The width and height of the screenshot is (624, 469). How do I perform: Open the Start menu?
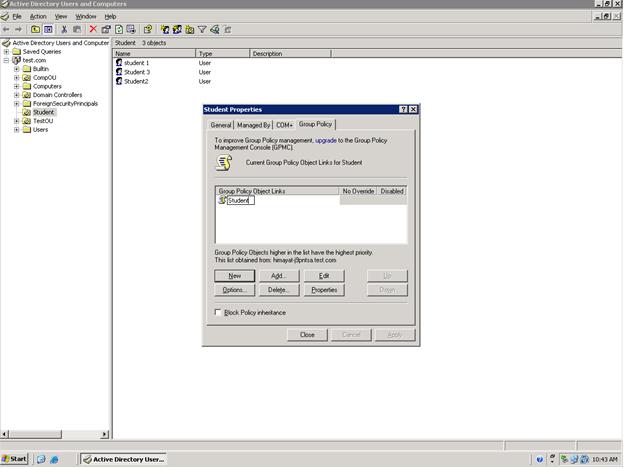[14, 459]
